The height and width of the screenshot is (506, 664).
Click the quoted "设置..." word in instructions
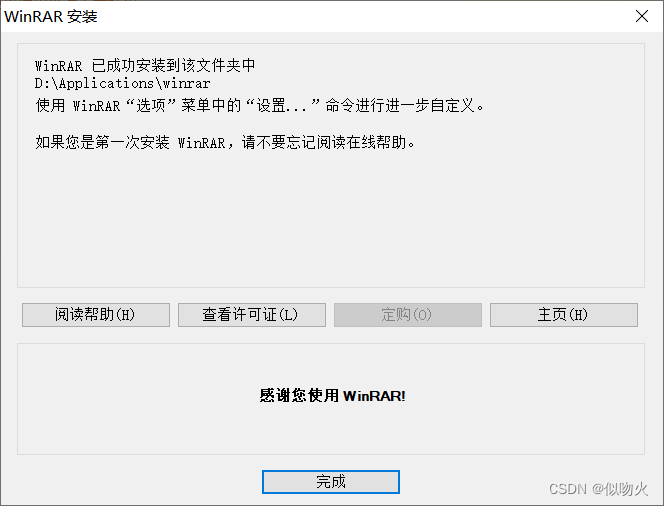[282, 105]
